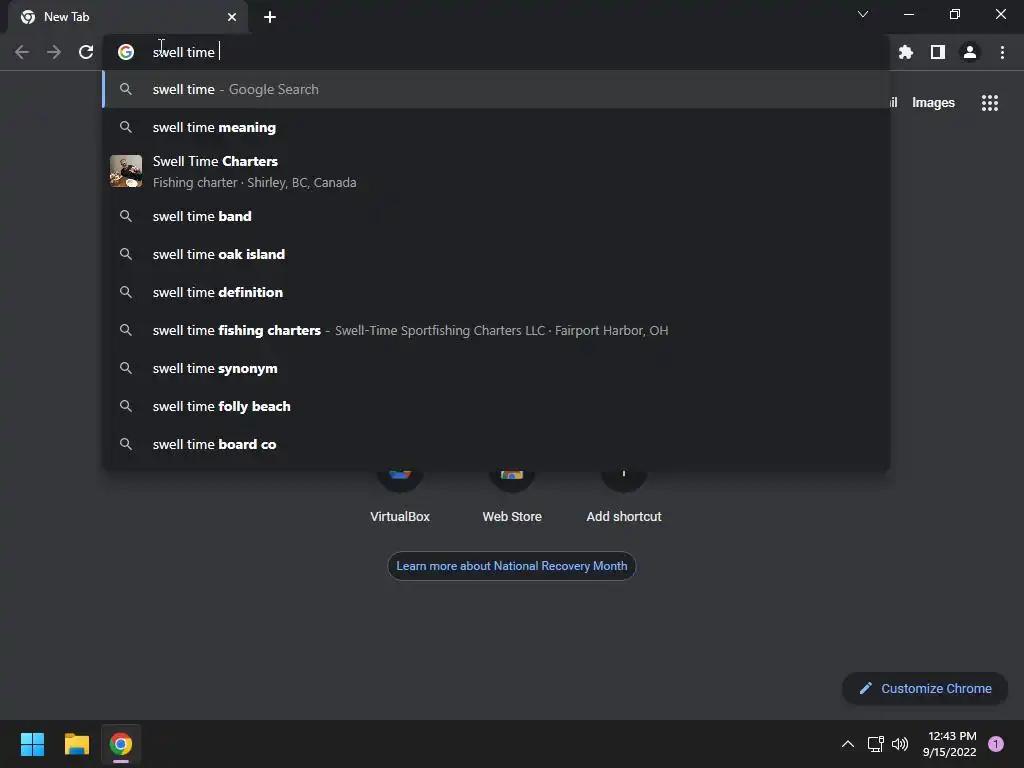The height and width of the screenshot is (768, 1024).
Task: Open the Web Store shortcut
Action: (x=512, y=496)
